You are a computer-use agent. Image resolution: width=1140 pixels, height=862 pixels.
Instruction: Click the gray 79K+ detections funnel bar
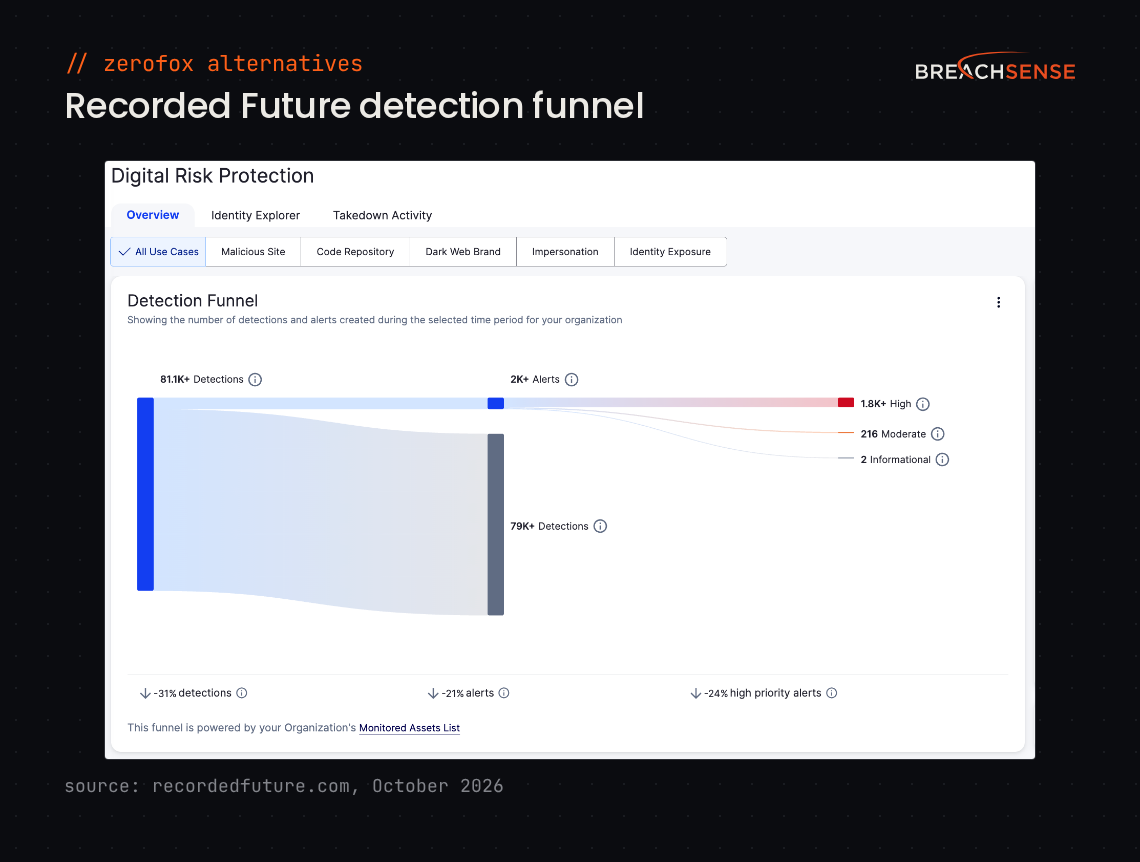(x=496, y=525)
